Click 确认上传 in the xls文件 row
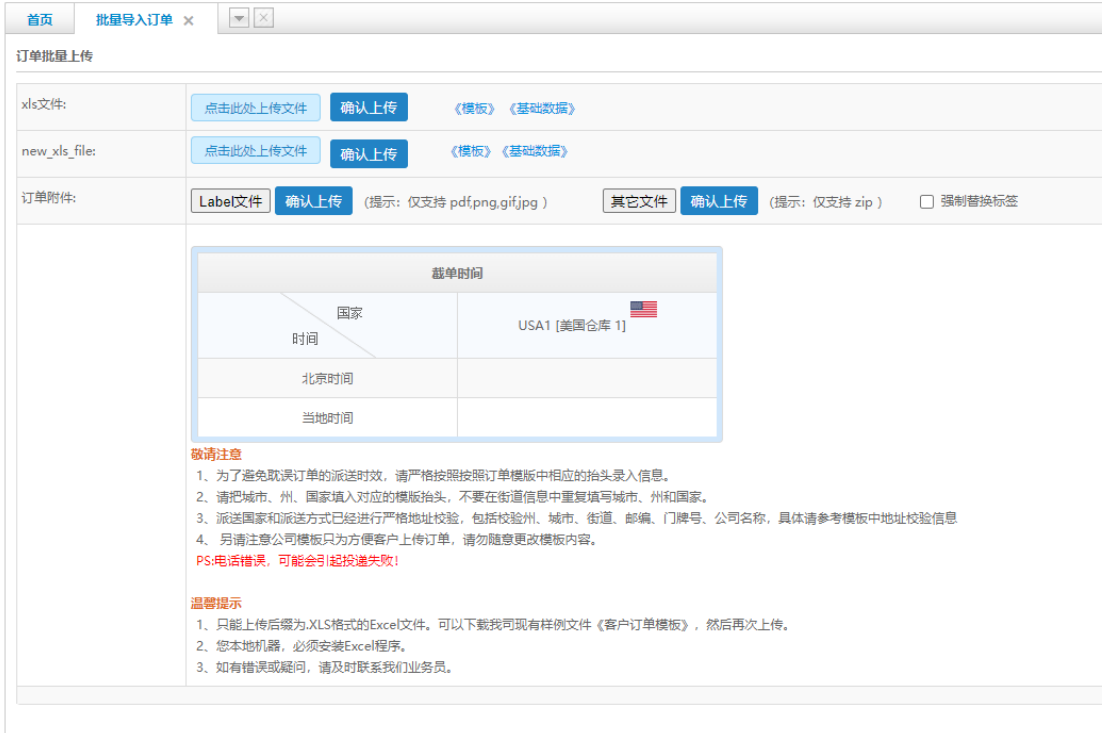Screen dimensions: 1109x733 click(369, 108)
